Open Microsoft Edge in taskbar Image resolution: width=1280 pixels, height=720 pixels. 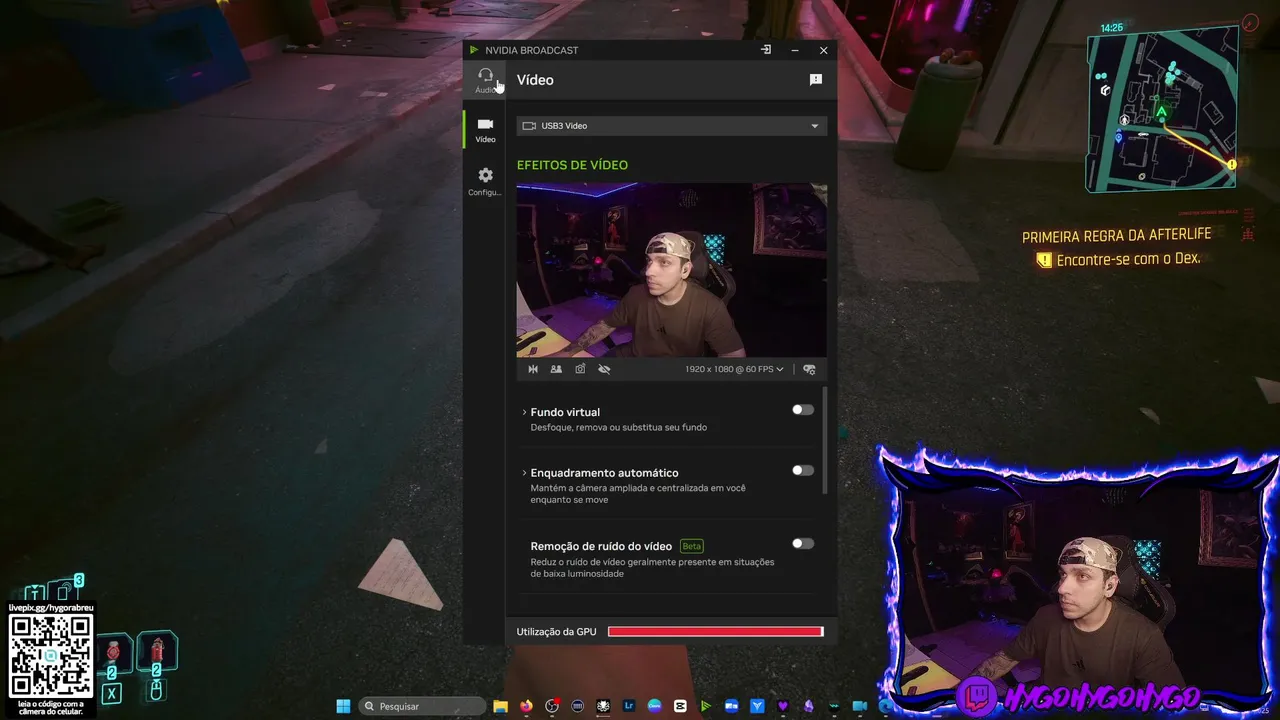coord(885,706)
